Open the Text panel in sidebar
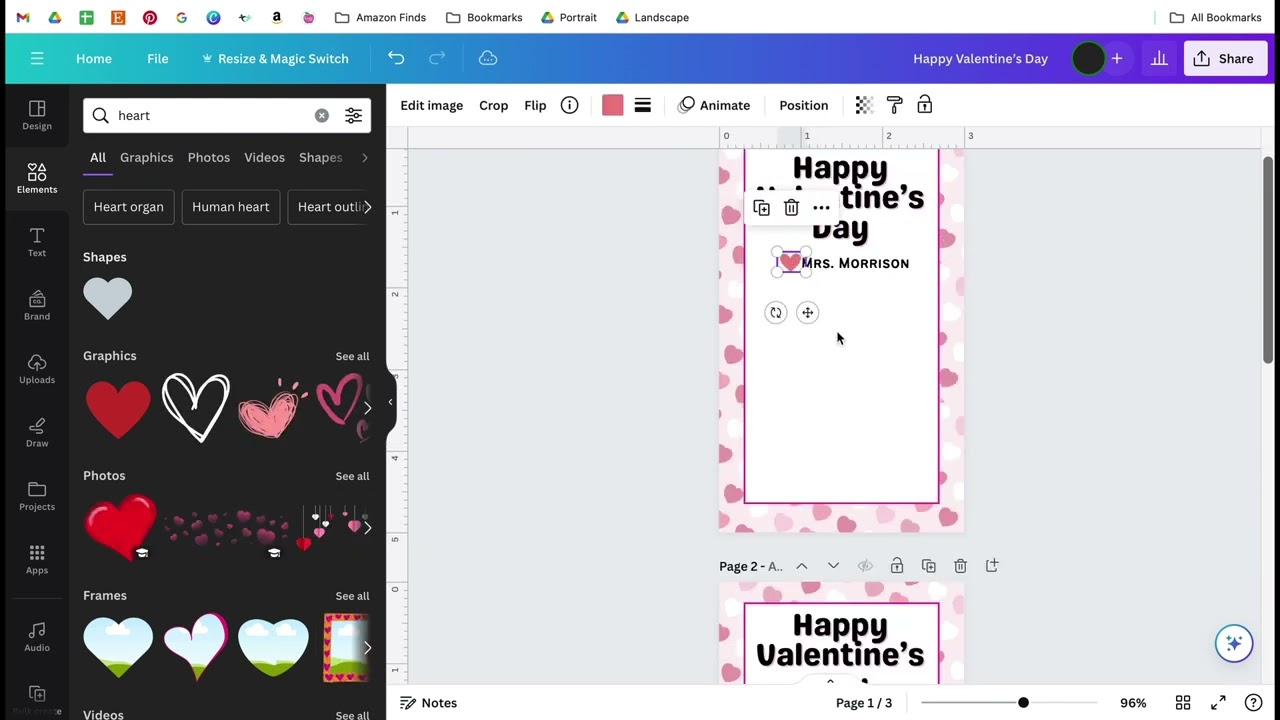 [37, 242]
